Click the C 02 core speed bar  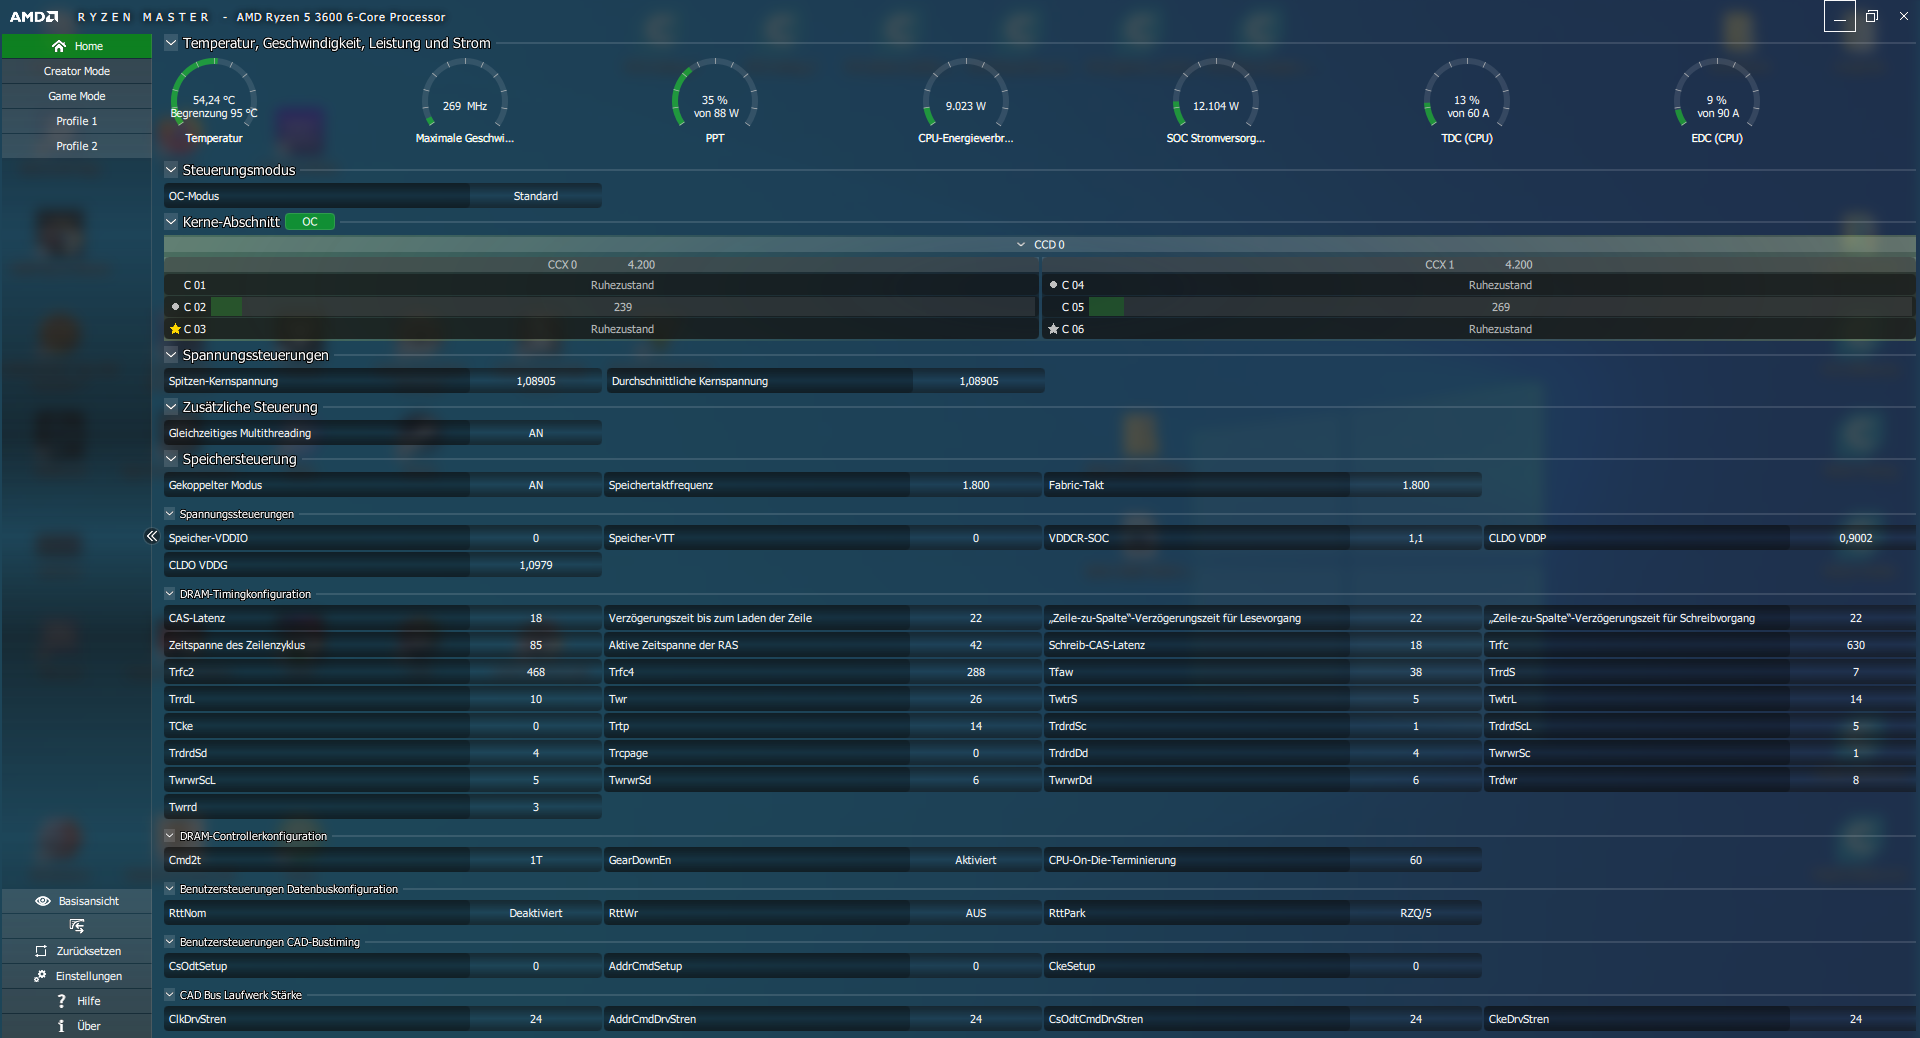click(623, 307)
